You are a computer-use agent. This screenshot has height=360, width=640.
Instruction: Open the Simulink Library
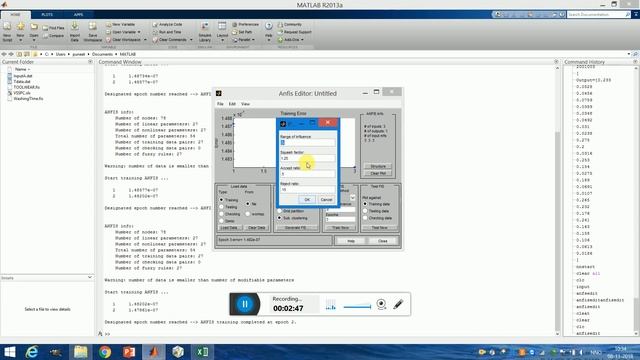[204, 32]
